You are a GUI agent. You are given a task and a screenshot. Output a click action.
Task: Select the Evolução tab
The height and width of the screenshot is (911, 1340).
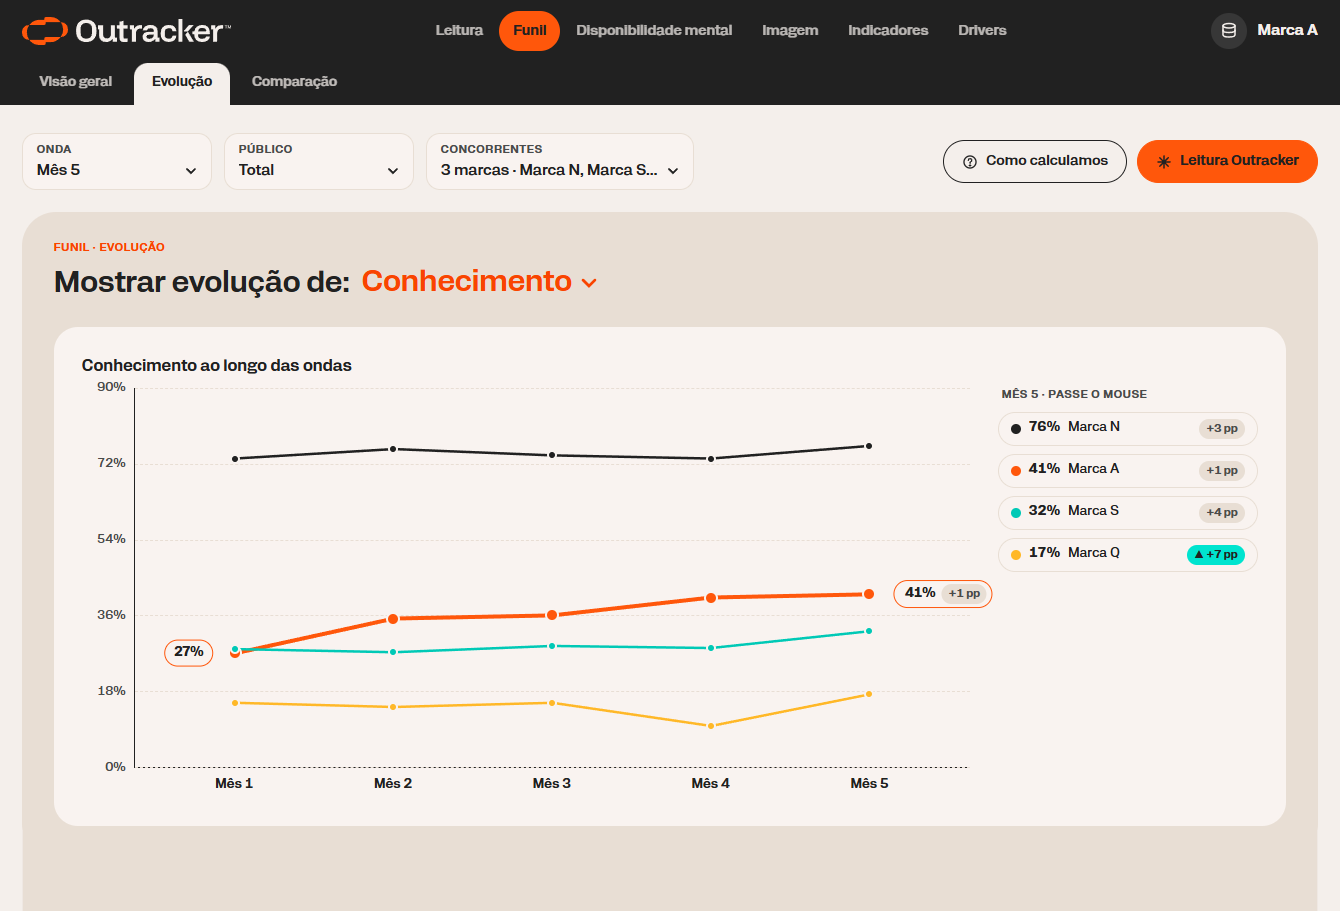[182, 83]
